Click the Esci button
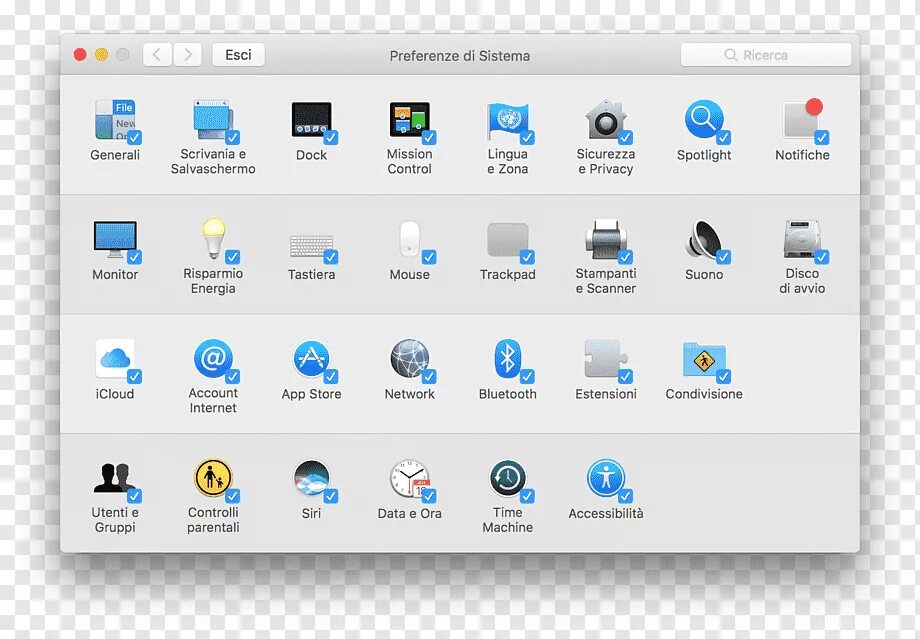 (238, 55)
